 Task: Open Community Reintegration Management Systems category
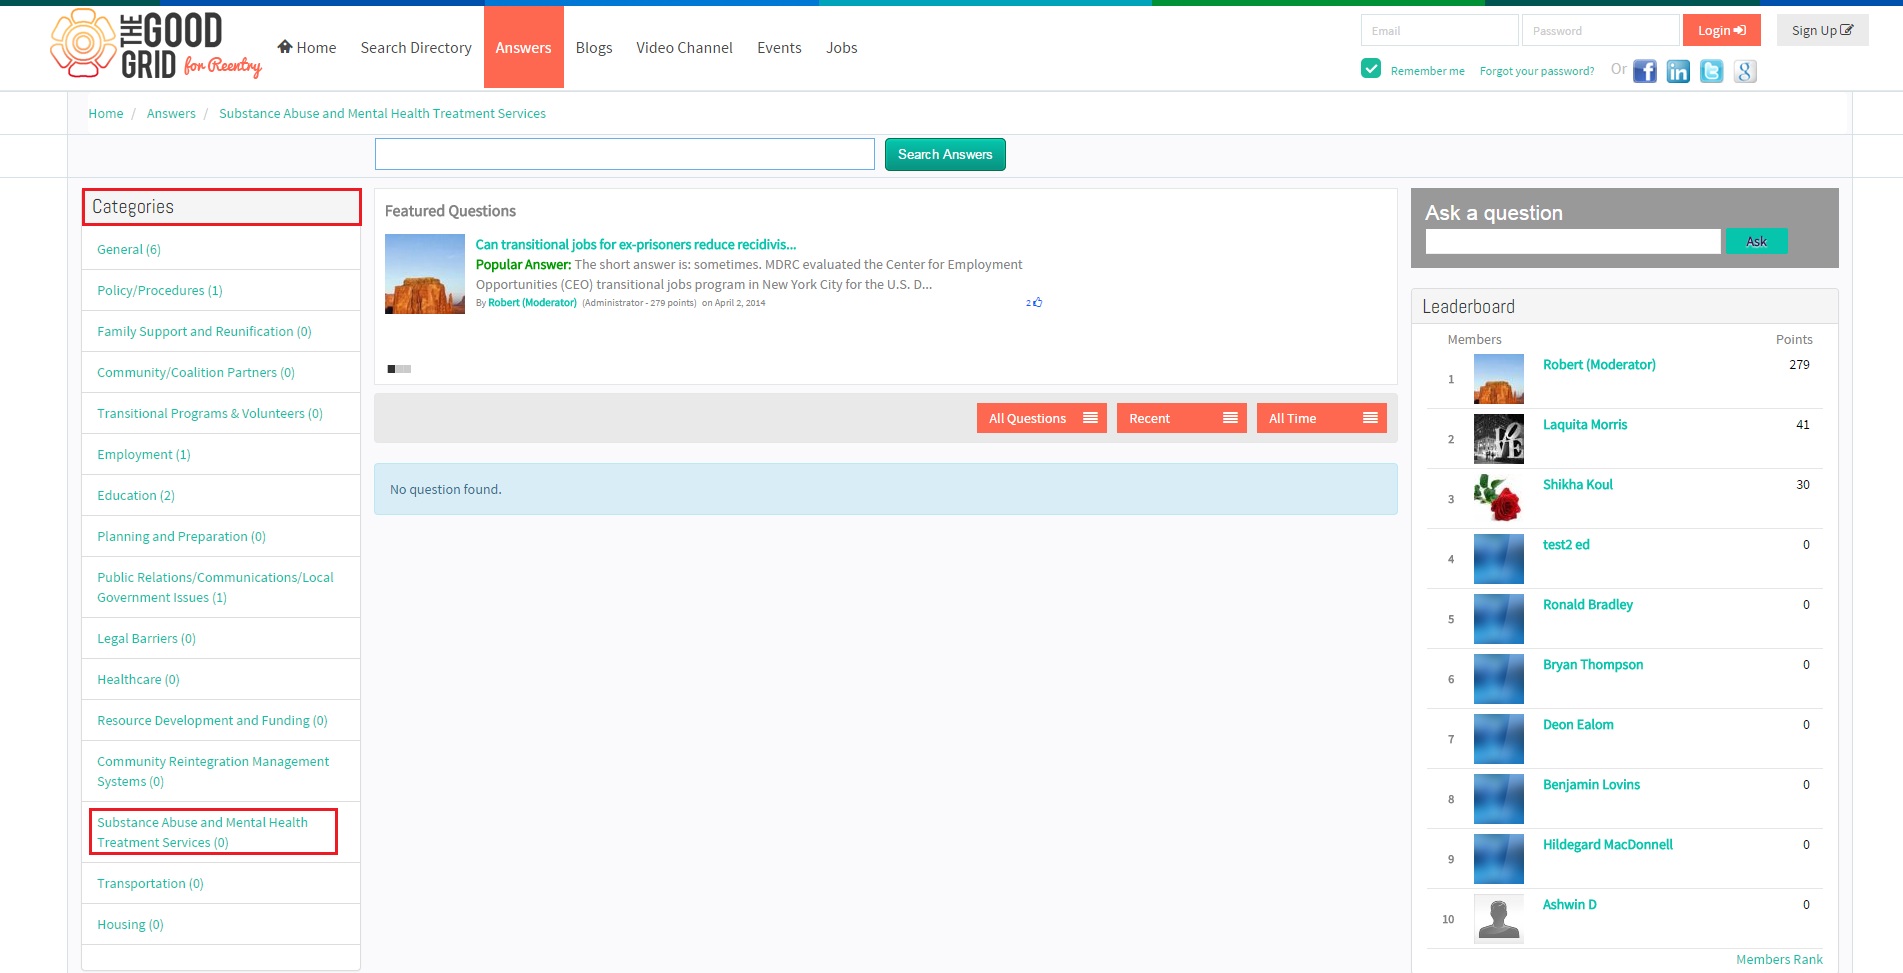point(213,771)
